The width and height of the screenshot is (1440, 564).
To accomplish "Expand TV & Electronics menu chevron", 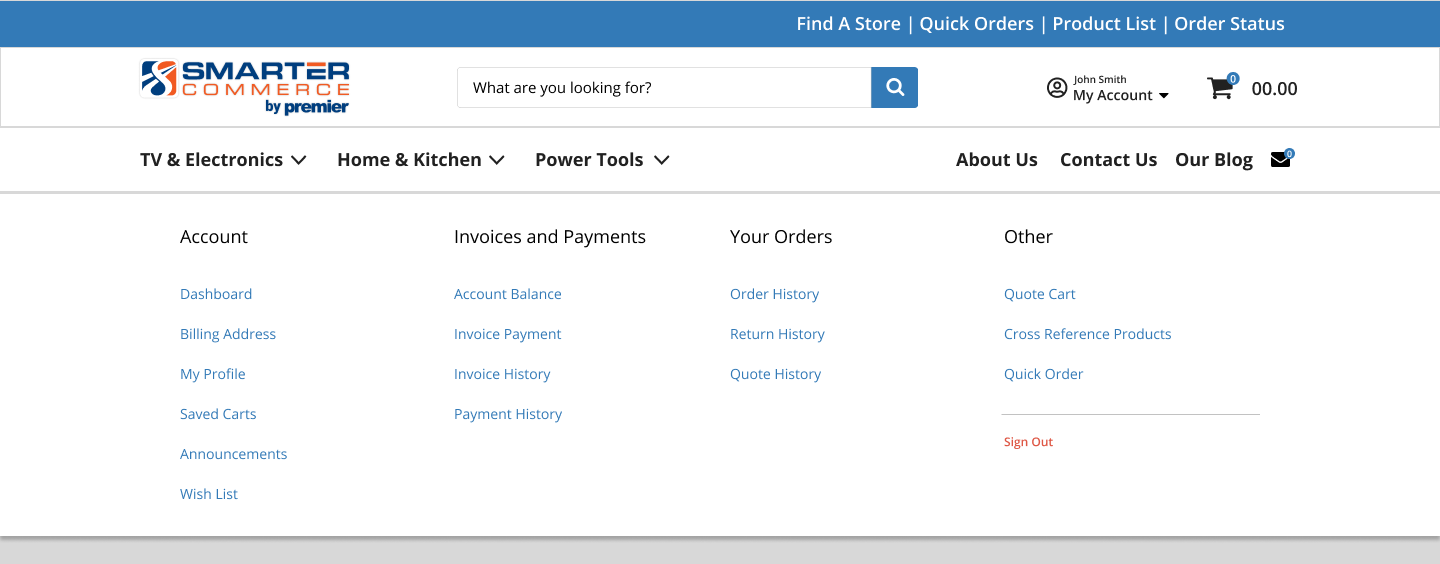I will 298,160.
